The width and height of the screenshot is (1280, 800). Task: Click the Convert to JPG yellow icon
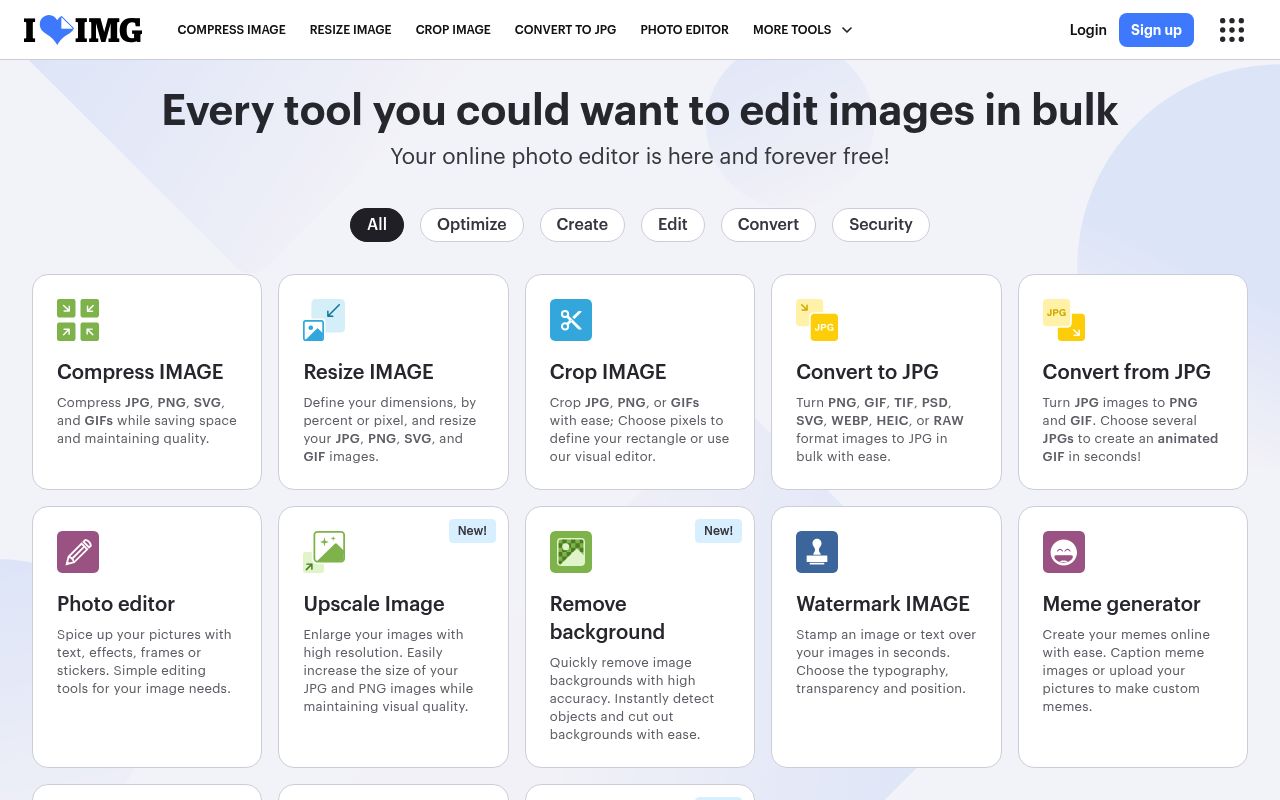817,320
